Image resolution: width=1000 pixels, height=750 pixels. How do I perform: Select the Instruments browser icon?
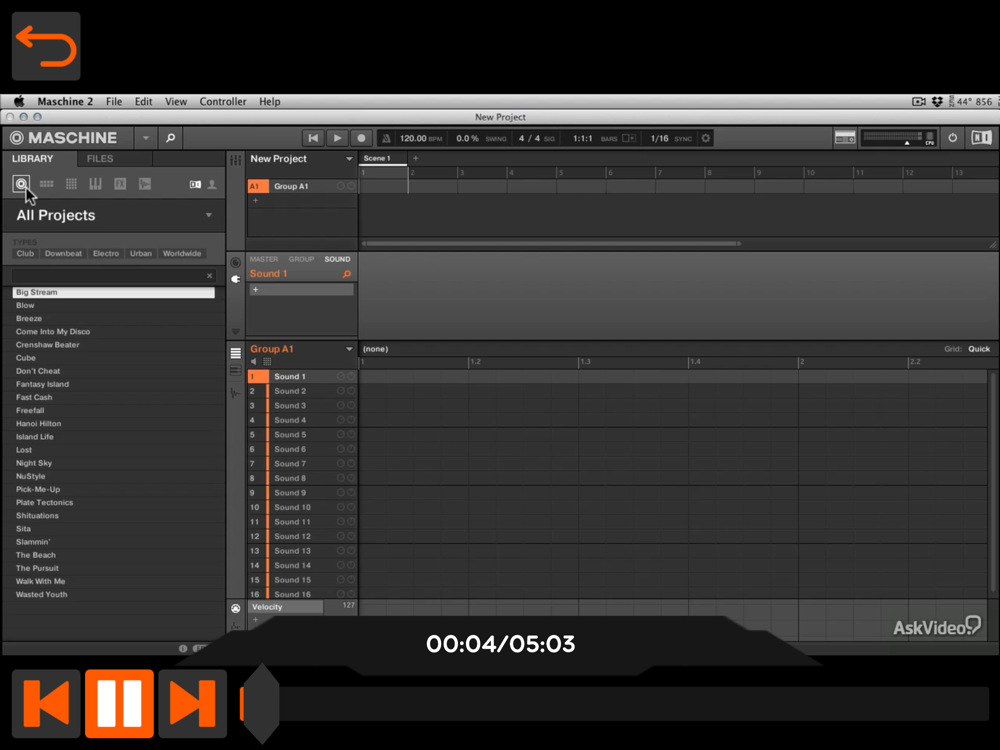tap(95, 184)
